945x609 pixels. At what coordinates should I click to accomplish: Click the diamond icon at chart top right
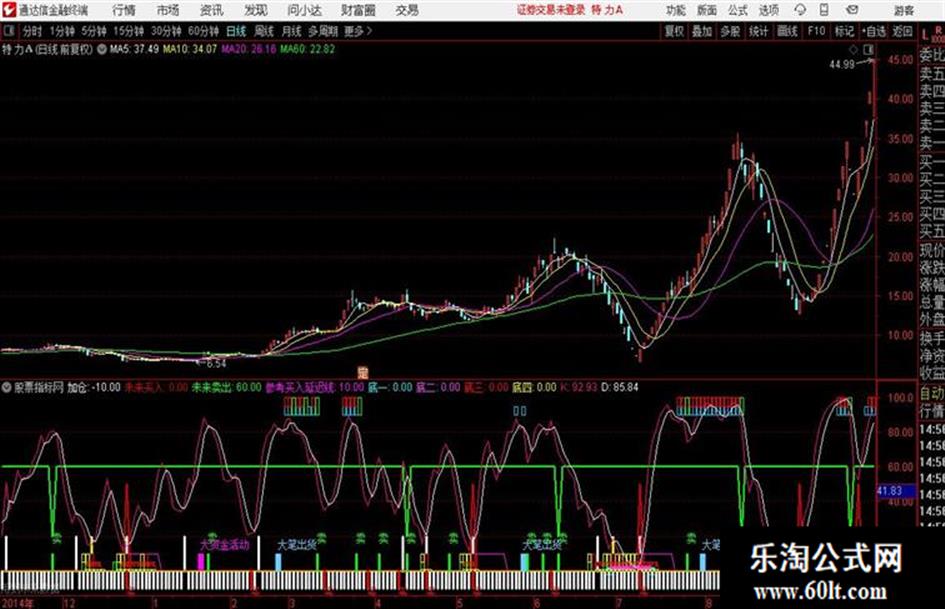pos(853,49)
